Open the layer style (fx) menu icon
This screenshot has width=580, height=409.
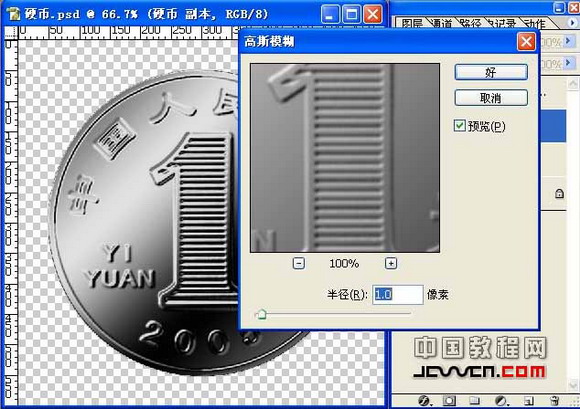tap(424, 400)
